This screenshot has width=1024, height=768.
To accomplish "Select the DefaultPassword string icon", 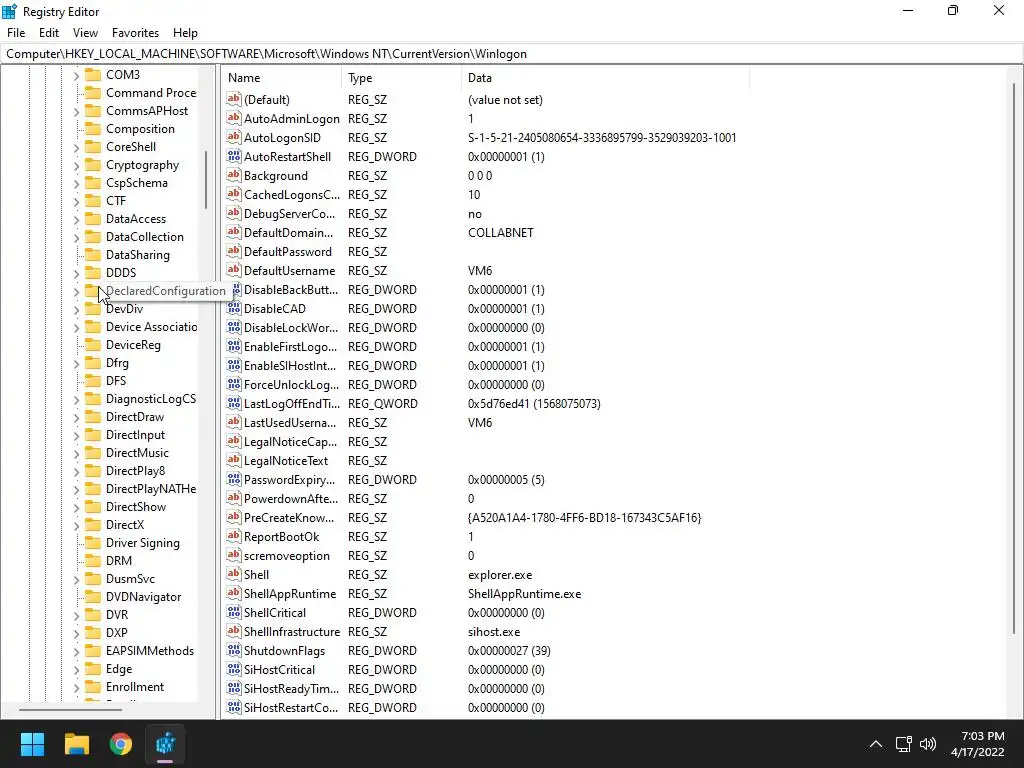I will pos(234,251).
